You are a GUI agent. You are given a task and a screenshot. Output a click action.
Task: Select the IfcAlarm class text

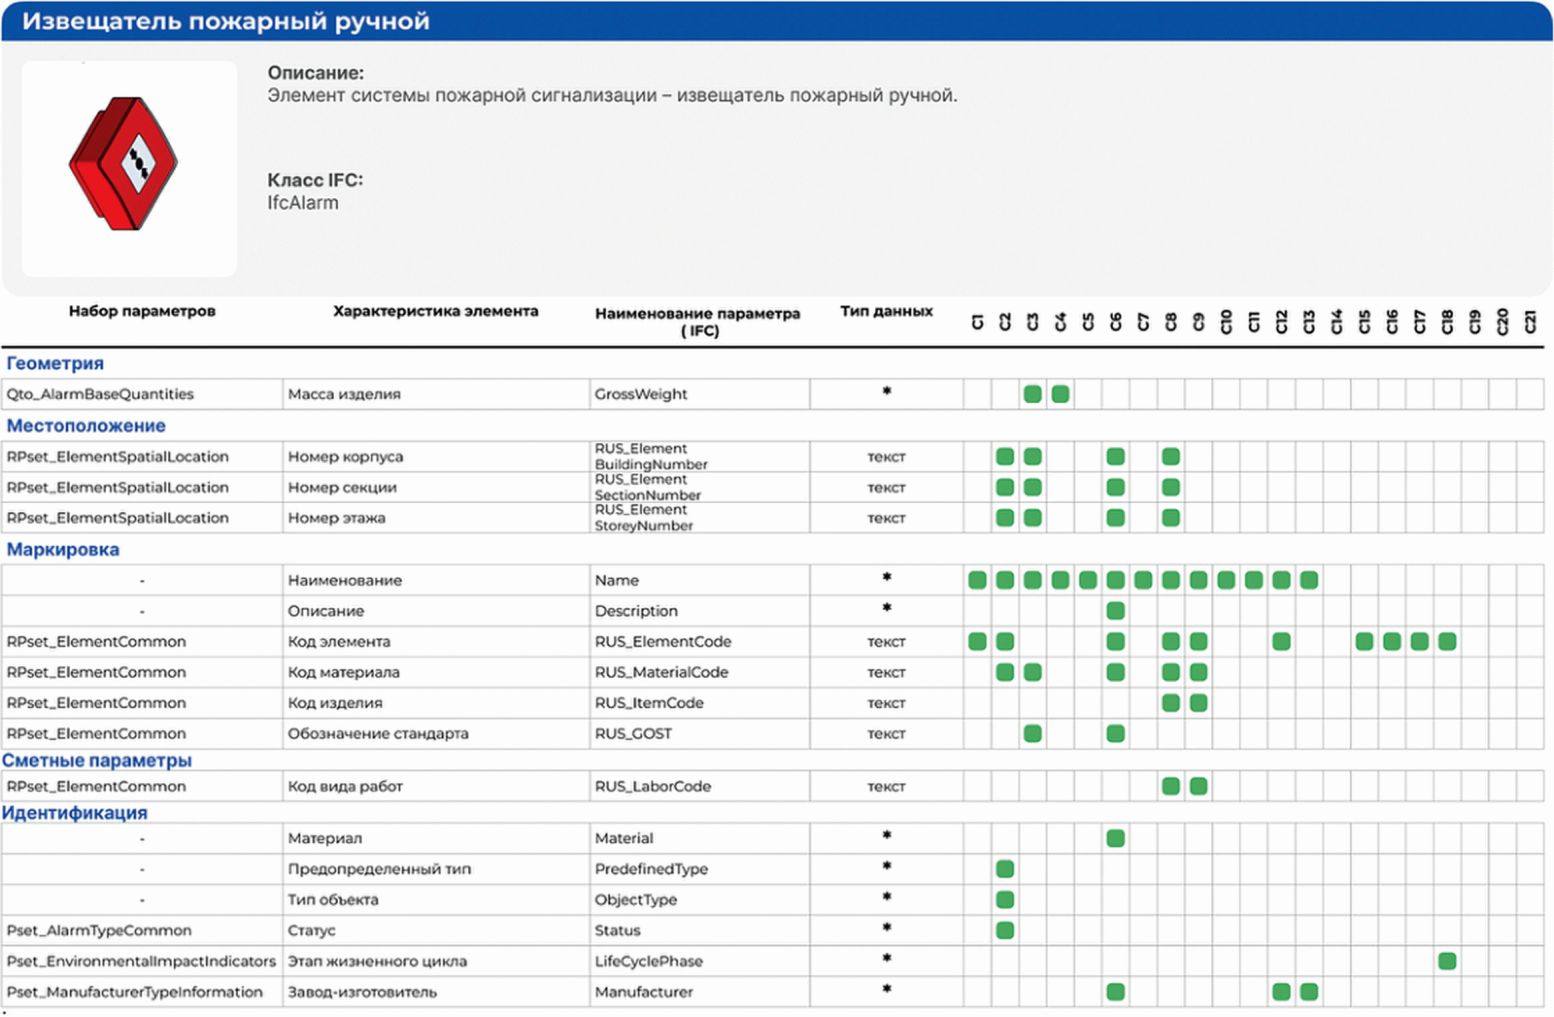[x=303, y=203]
